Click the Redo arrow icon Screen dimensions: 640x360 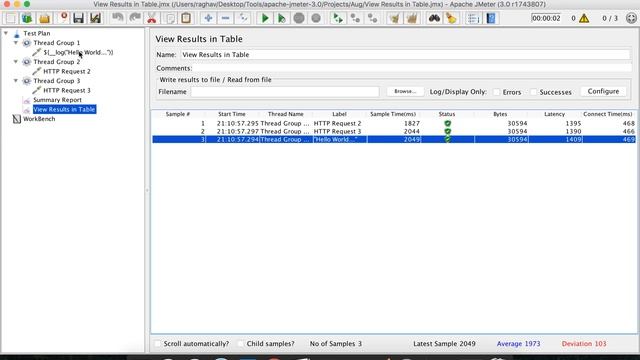coord(135,18)
